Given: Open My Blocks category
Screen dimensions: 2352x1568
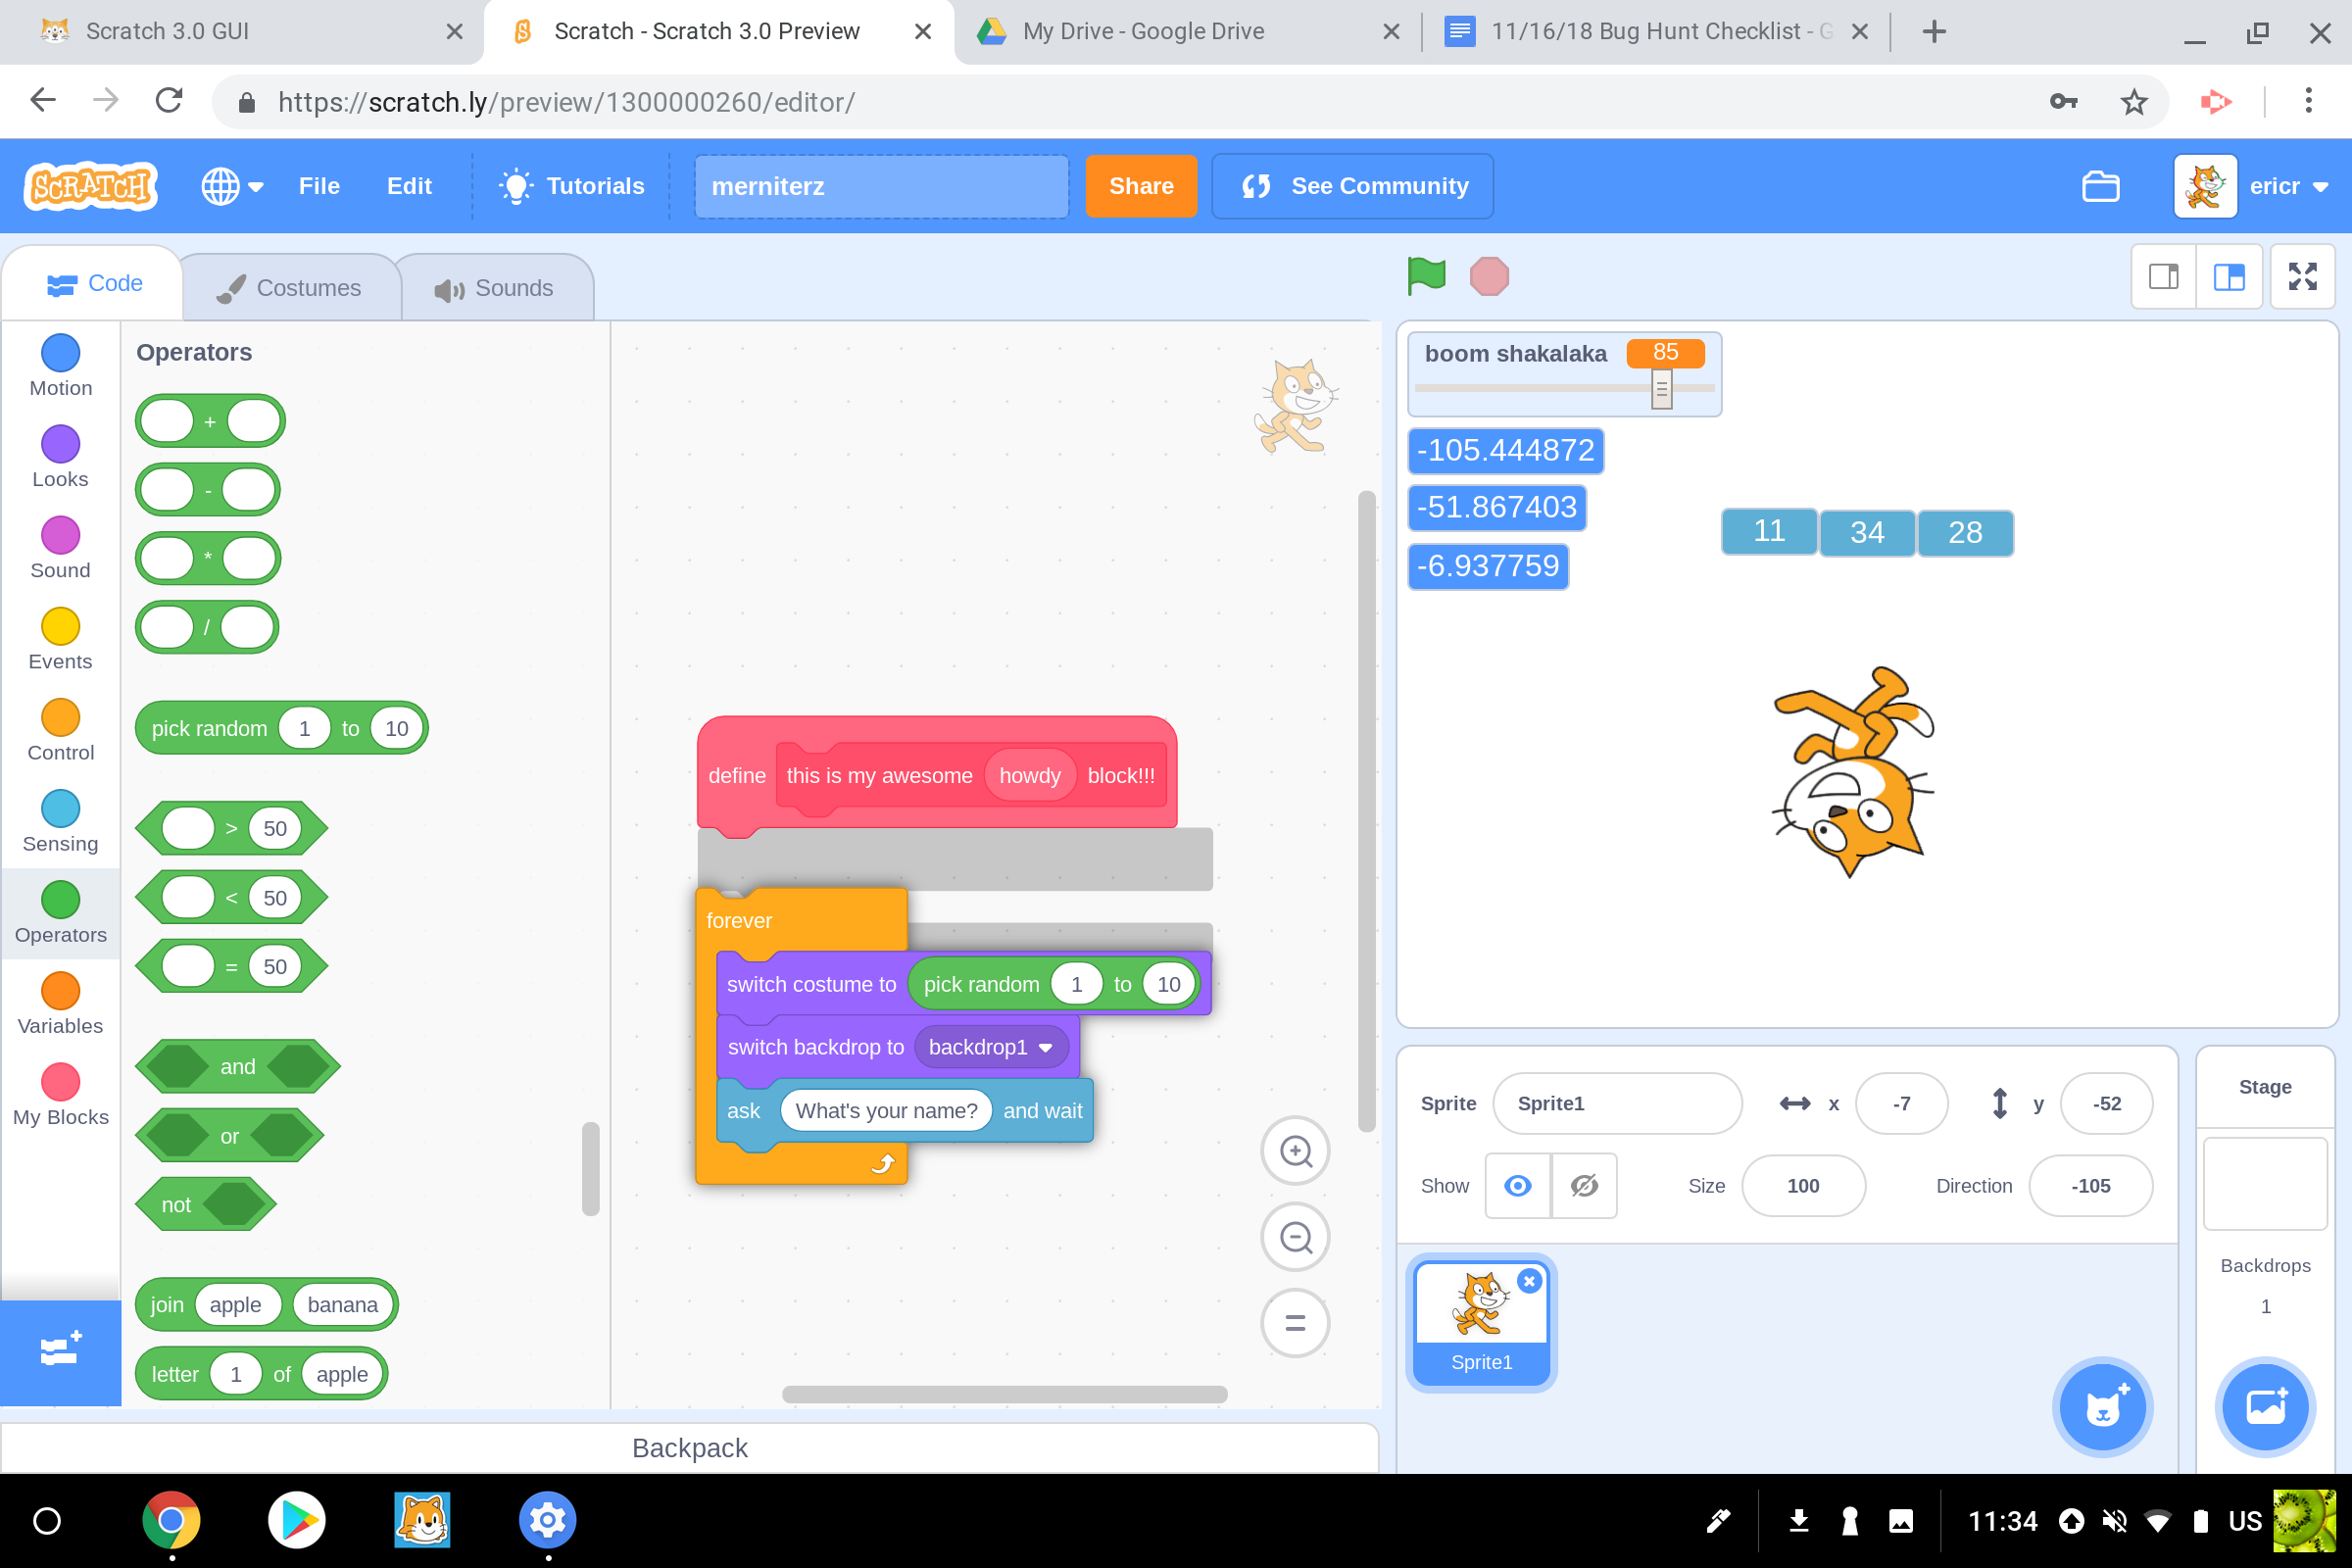Looking at the screenshot, I should 61,1095.
